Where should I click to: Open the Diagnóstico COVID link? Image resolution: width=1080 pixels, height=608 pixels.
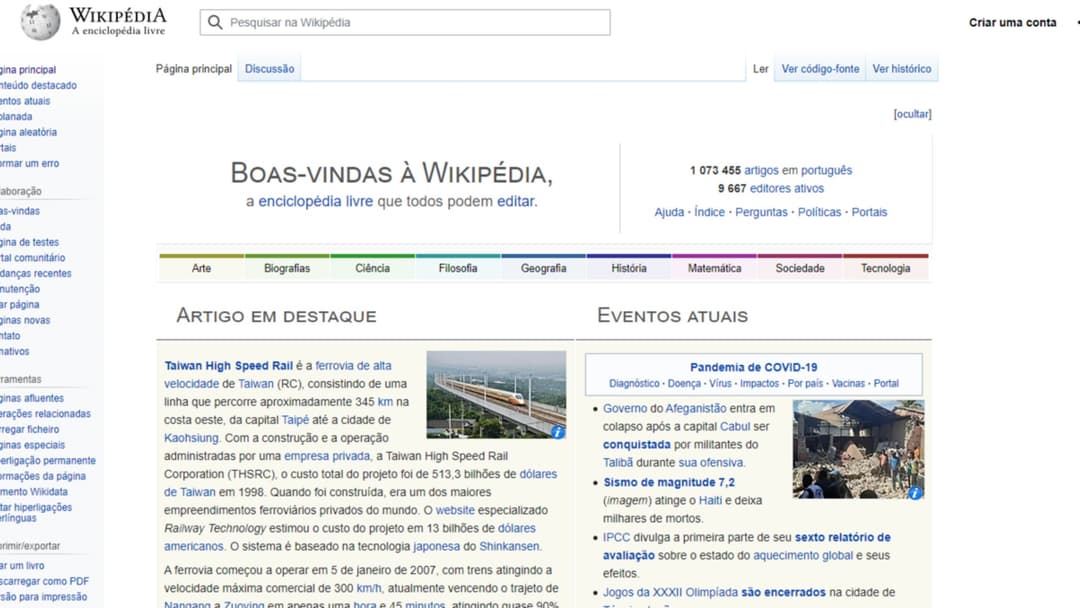634,384
